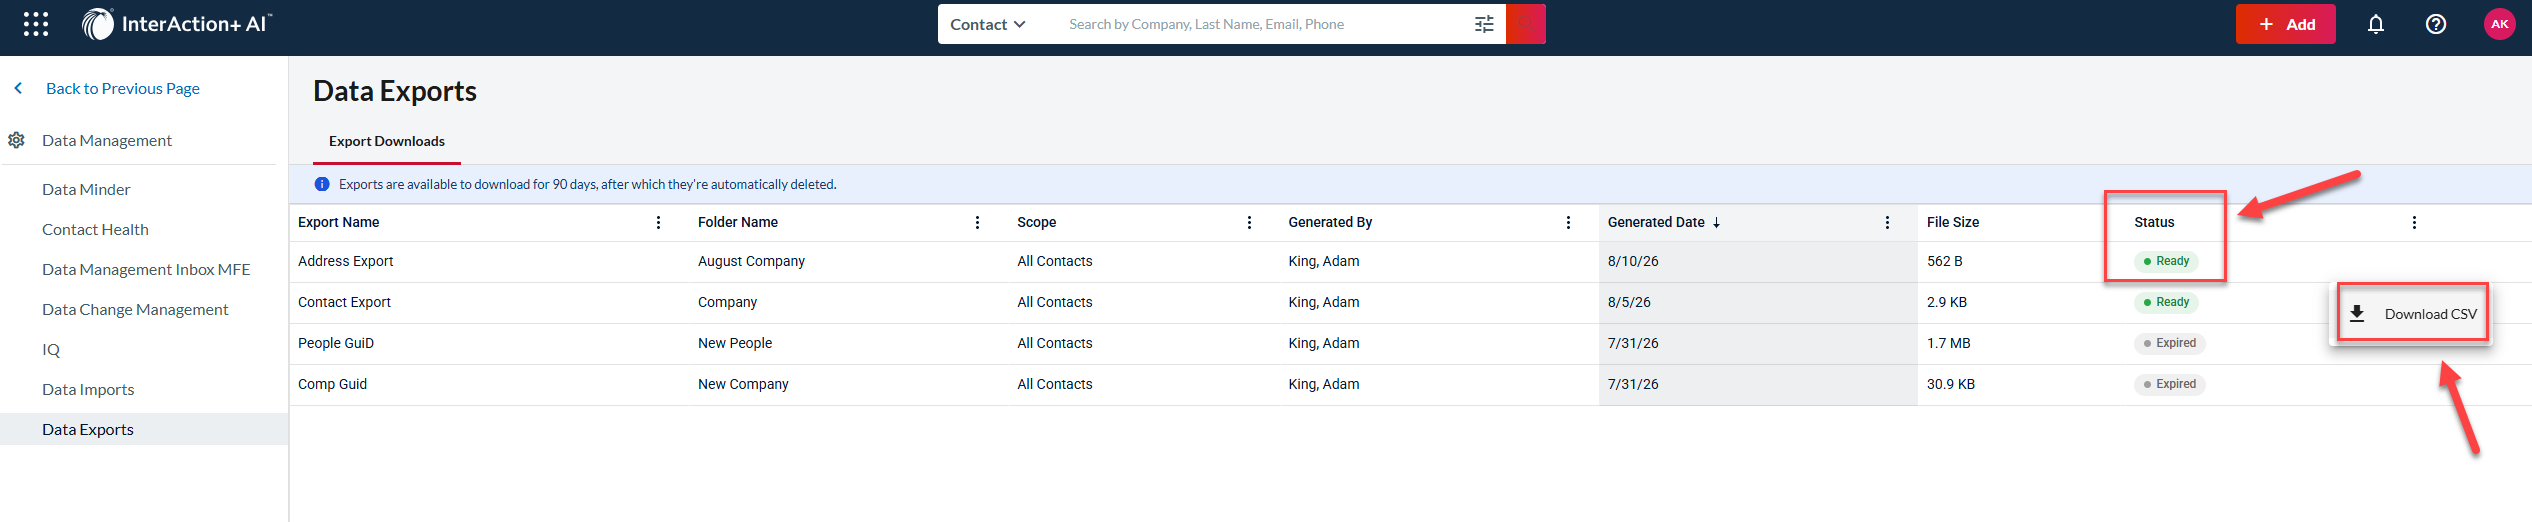Open search filter options icon

[x=1484, y=24]
